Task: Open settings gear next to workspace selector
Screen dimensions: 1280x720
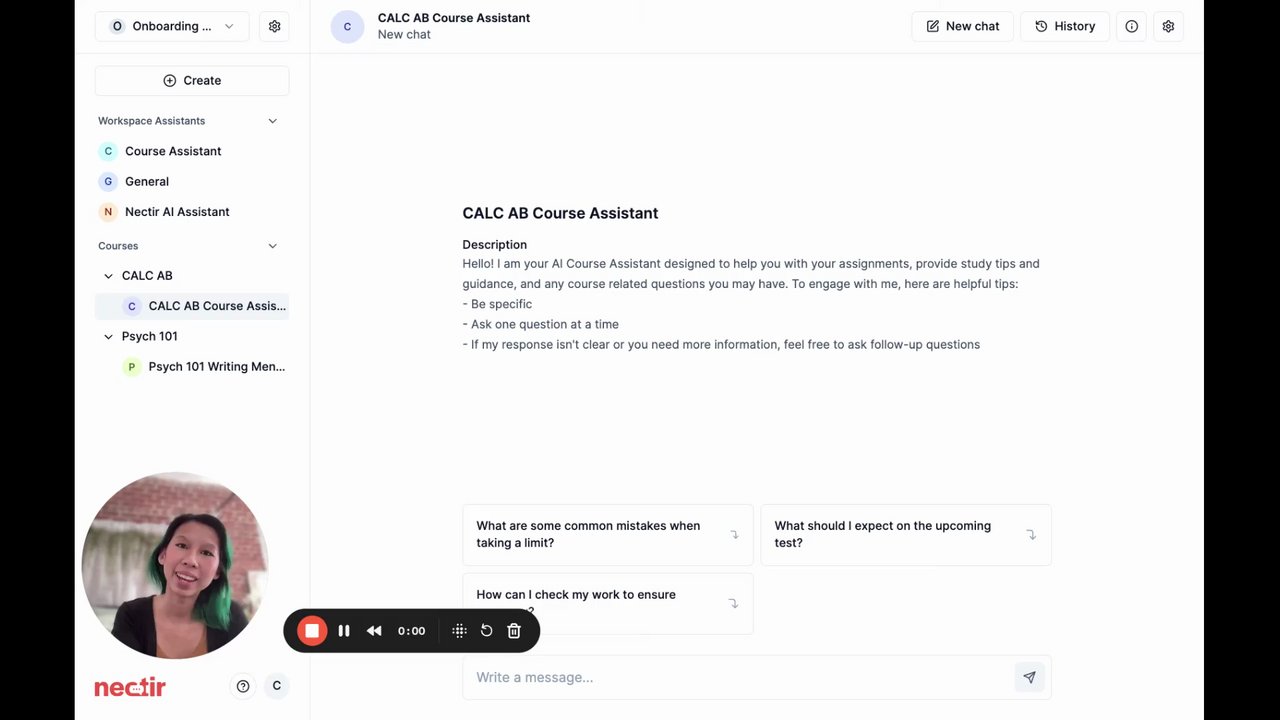Action: coord(275,26)
